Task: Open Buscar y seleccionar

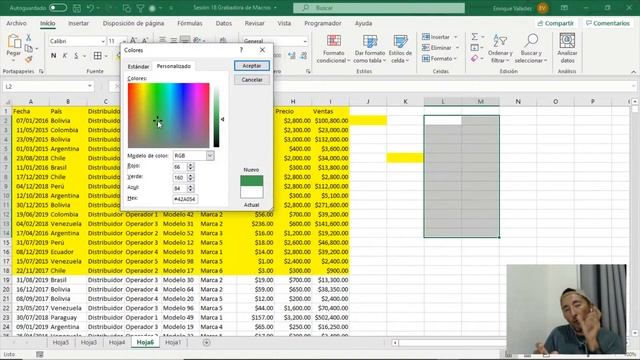Action: [x=531, y=49]
